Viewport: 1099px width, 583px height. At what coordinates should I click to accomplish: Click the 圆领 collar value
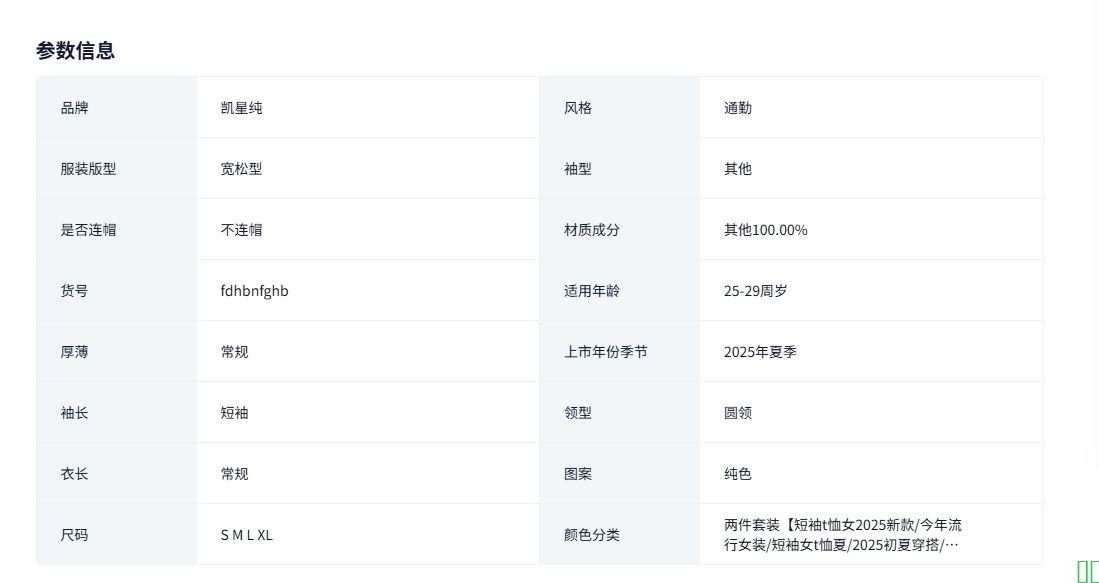[x=738, y=413]
